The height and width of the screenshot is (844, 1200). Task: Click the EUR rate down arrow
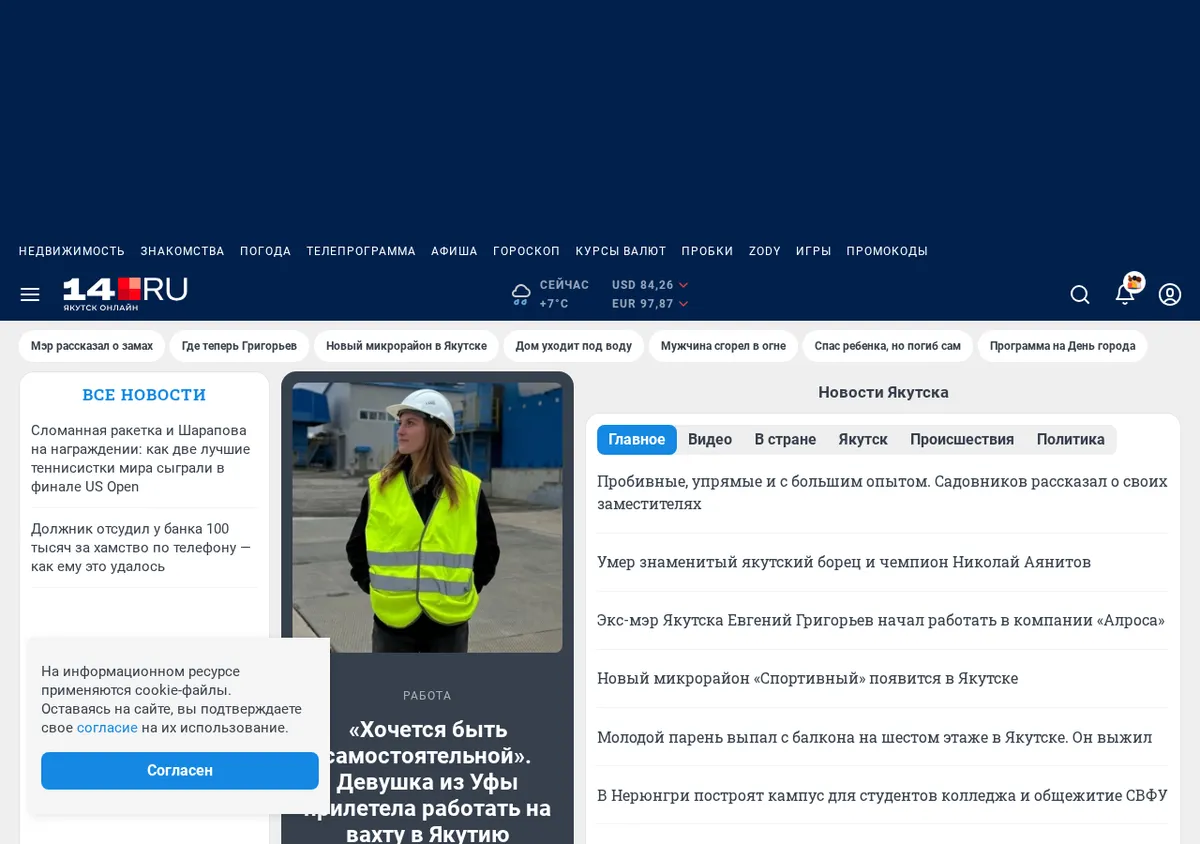(684, 304)
